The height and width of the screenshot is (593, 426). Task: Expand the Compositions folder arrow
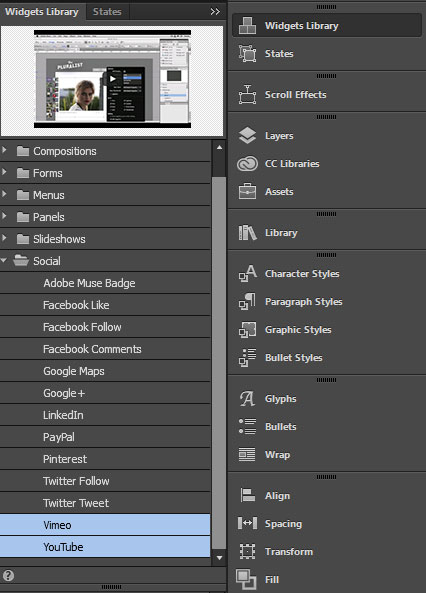4,150
